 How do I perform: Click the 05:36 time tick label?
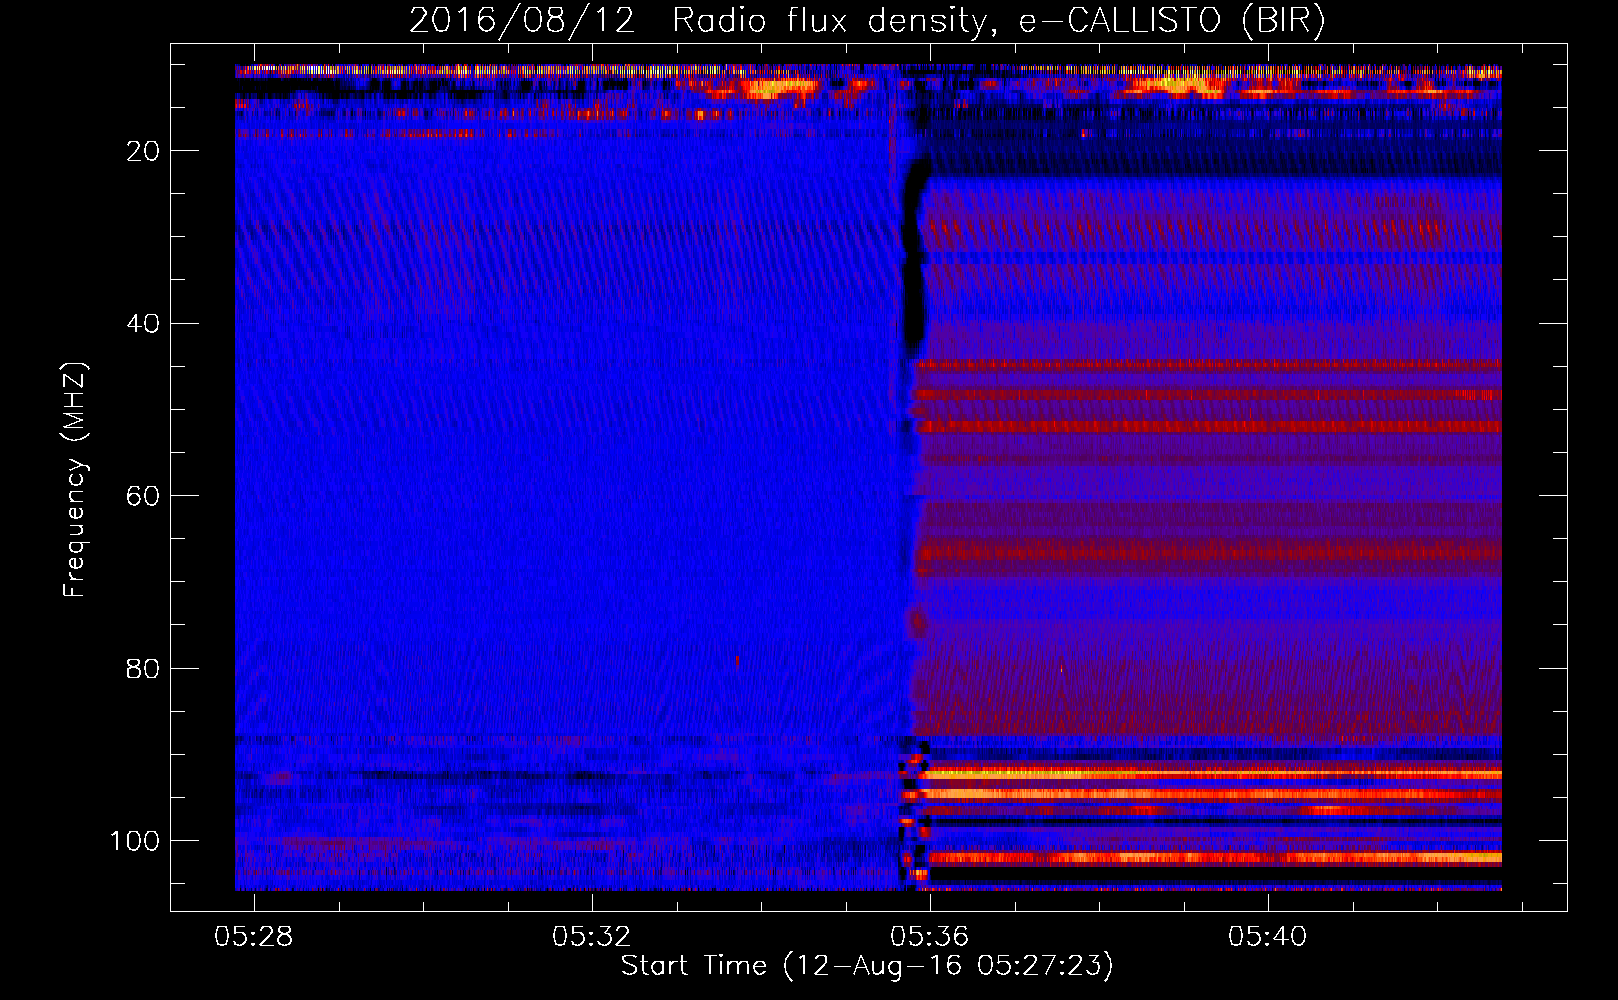point(930,937)
